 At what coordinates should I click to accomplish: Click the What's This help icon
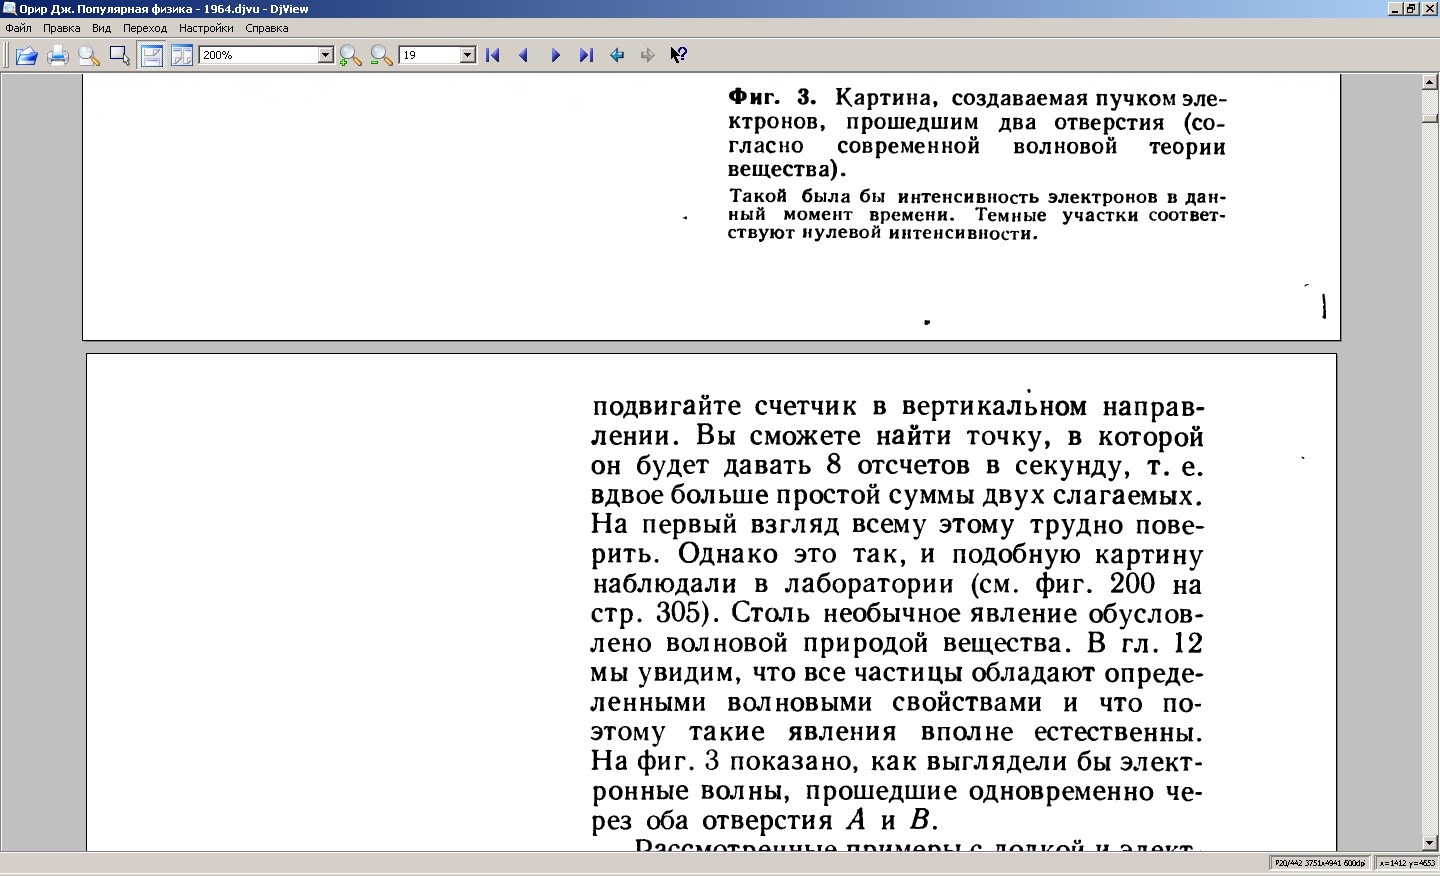(678, 56)
